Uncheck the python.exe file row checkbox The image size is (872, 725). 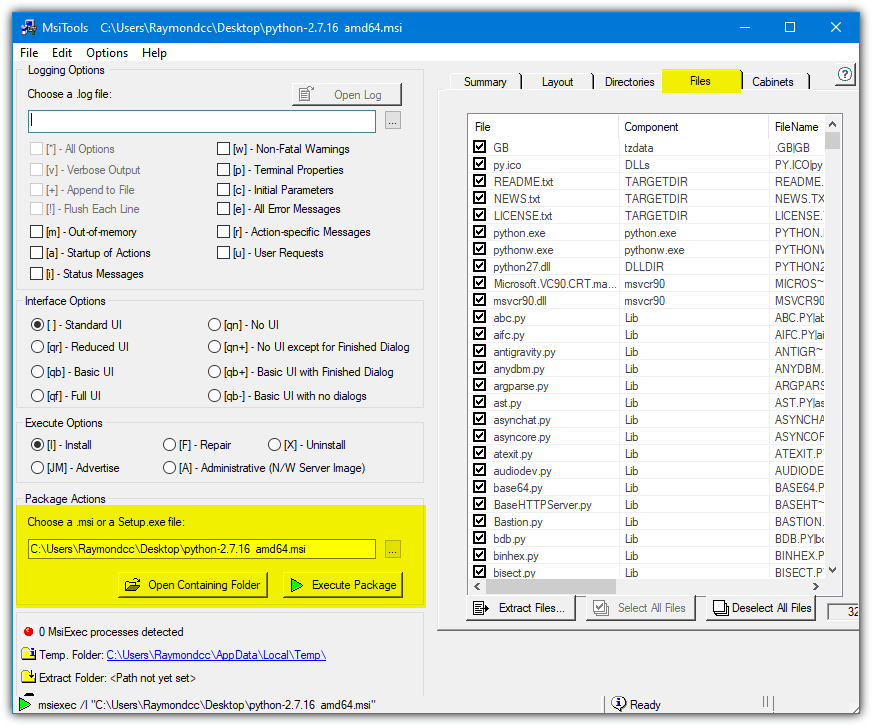pos(479,232)
